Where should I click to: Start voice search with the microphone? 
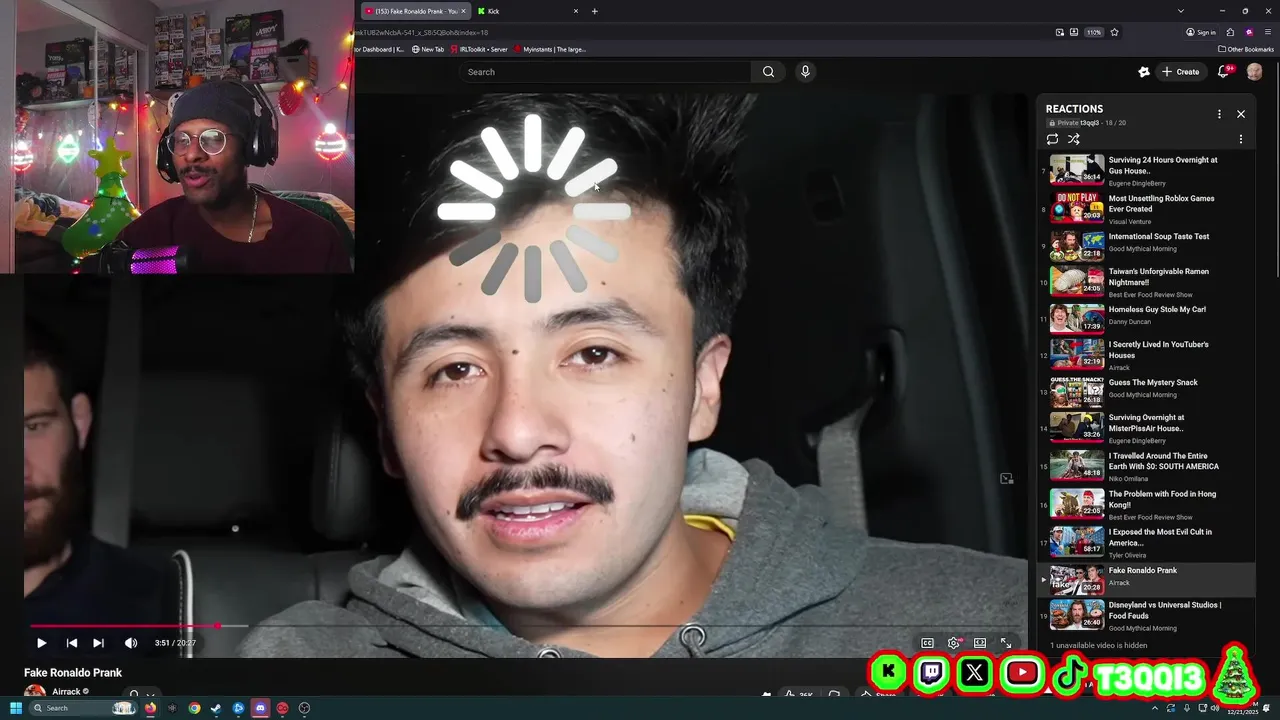coord(805,72)
